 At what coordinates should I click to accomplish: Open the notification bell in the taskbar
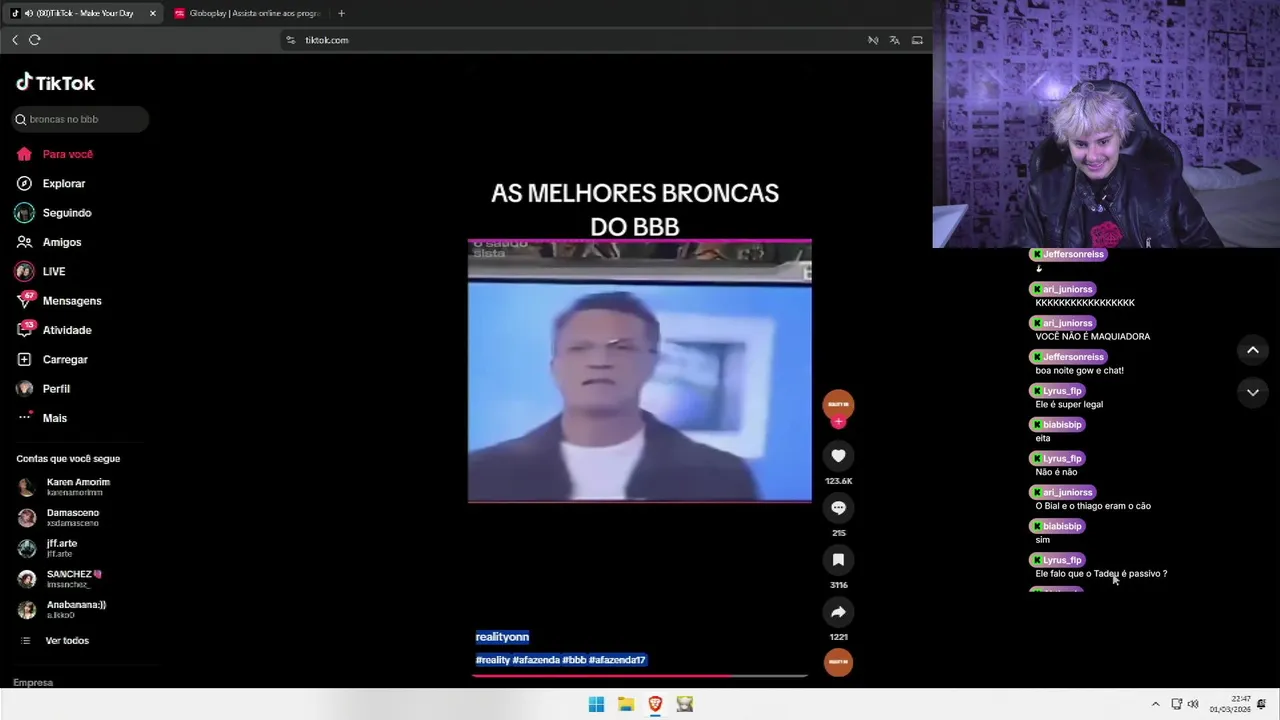tap(1262, 704)
